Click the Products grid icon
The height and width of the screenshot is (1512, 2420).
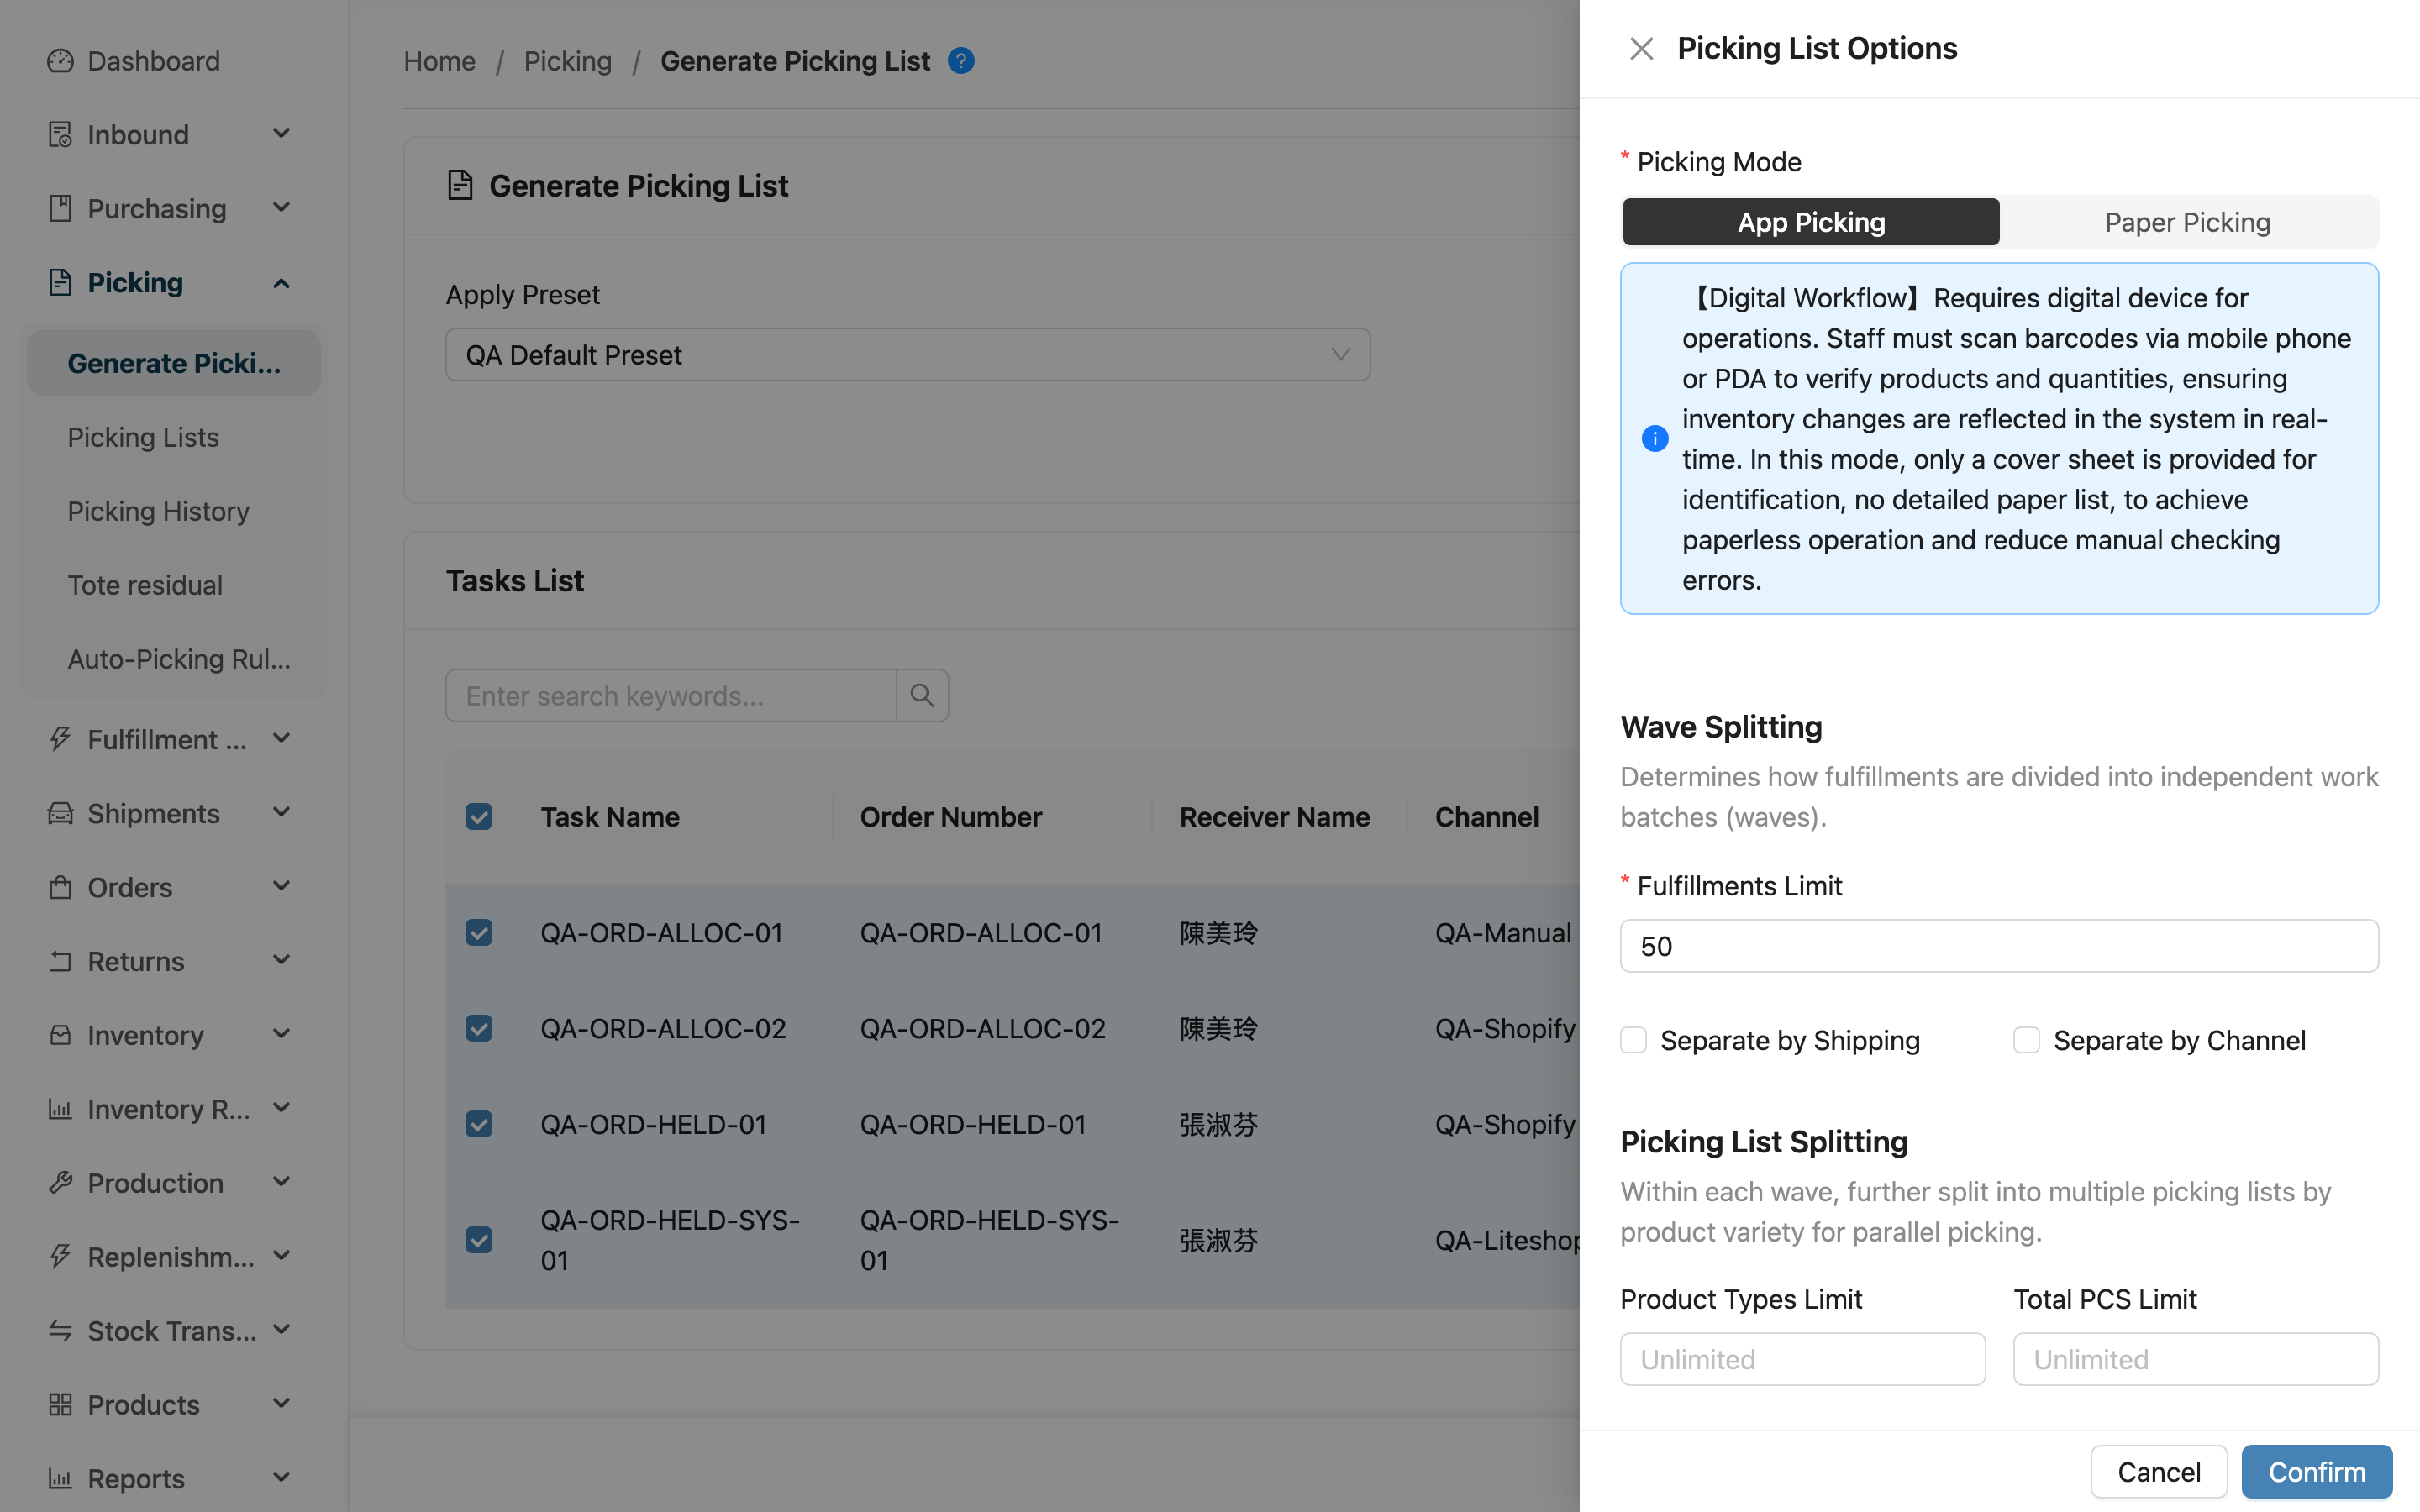pos(60,1405)
